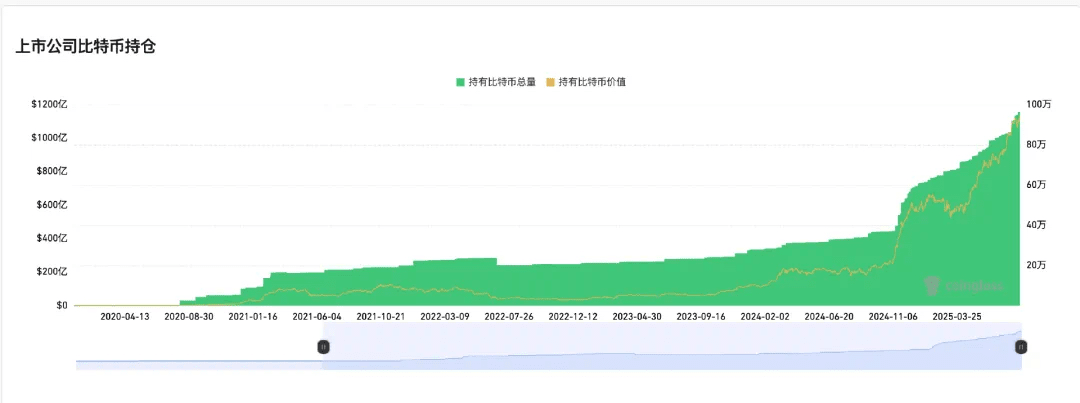This screenshot has height=403, width=1080.
Task: Click the $600亿 left axis label
Action: (x=52, y=205)
